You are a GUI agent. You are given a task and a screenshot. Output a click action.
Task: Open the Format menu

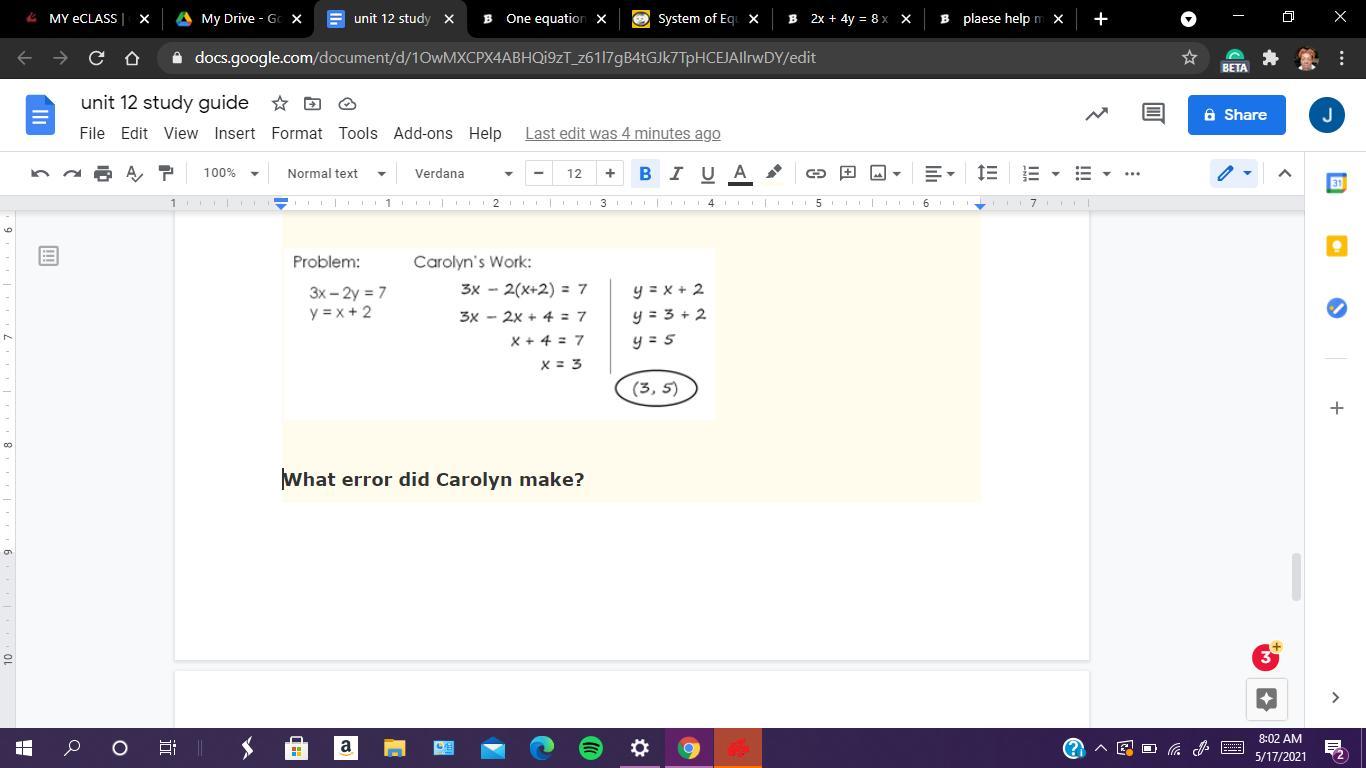tap(297, 133)
